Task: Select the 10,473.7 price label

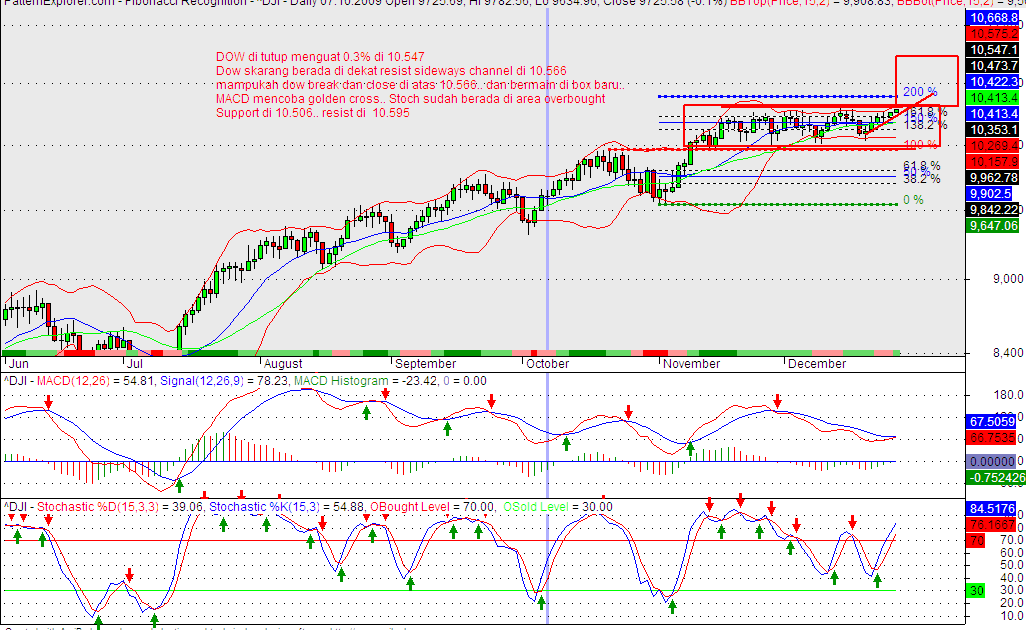Action: tap(993, 65)
